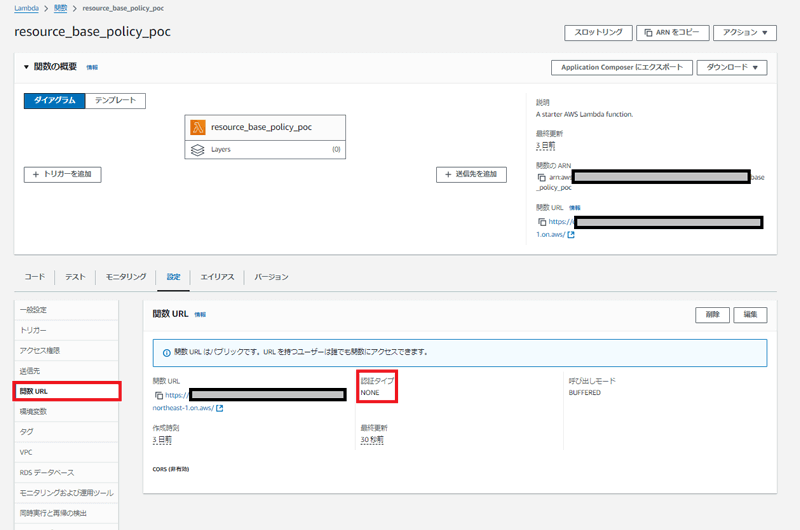Go to Lambda in the breadcrumb
The width and height of the screenshot is (800, 530).
click(x=27, y=8)
